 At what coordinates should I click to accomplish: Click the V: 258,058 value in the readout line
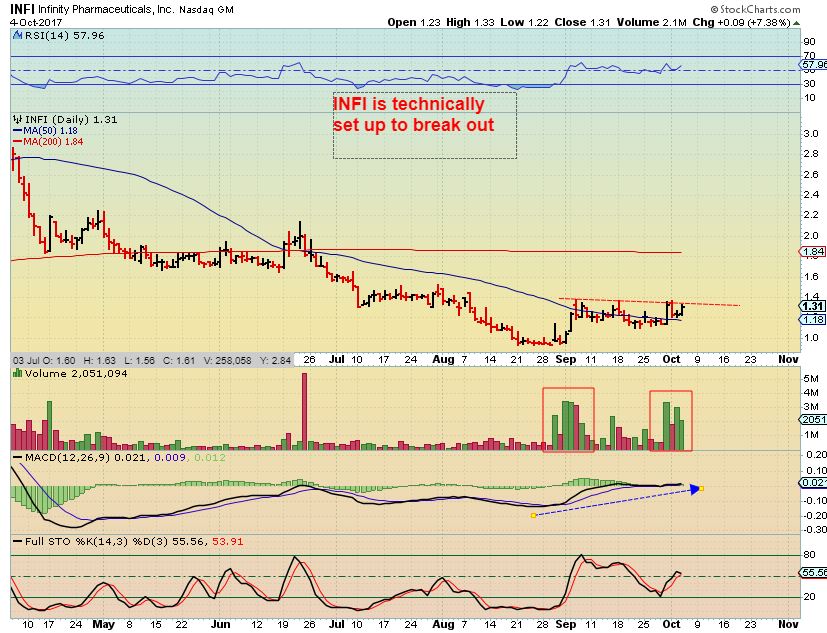[227, 360]
